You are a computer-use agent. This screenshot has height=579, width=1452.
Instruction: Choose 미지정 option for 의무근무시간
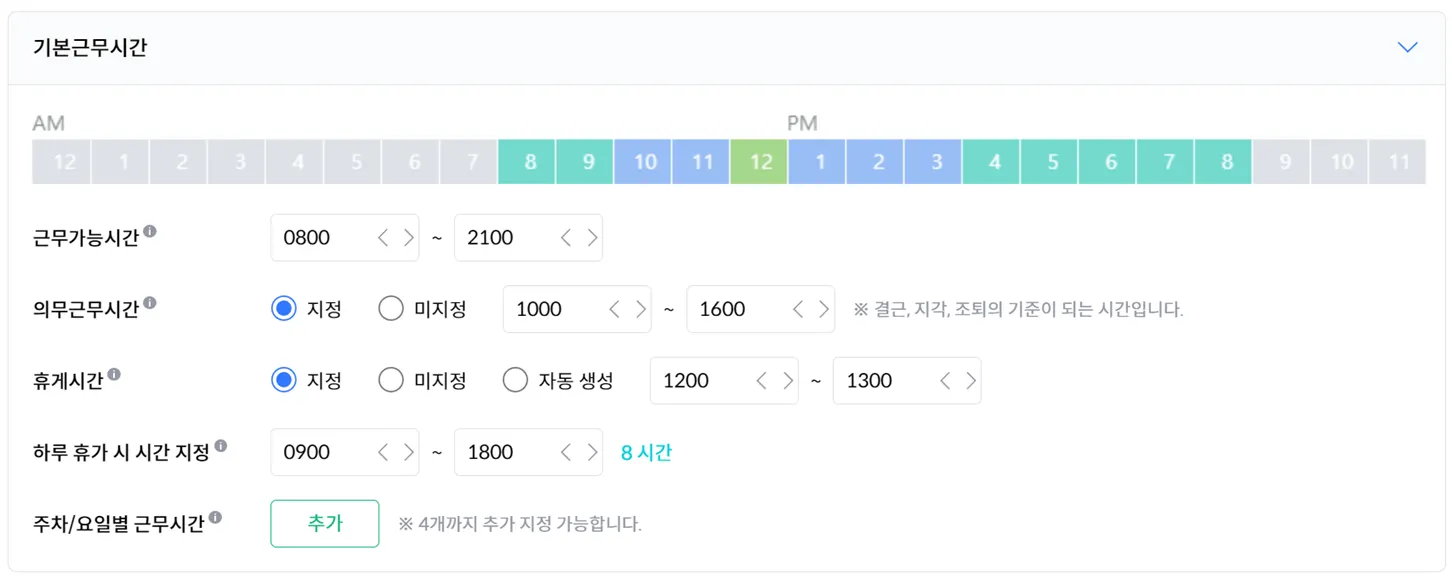tap(391, 309)
